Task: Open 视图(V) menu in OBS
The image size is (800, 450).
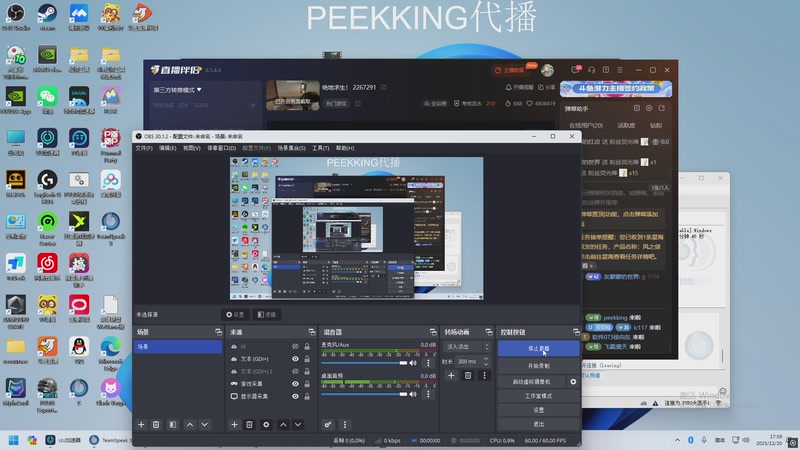Action: [191, 148]
